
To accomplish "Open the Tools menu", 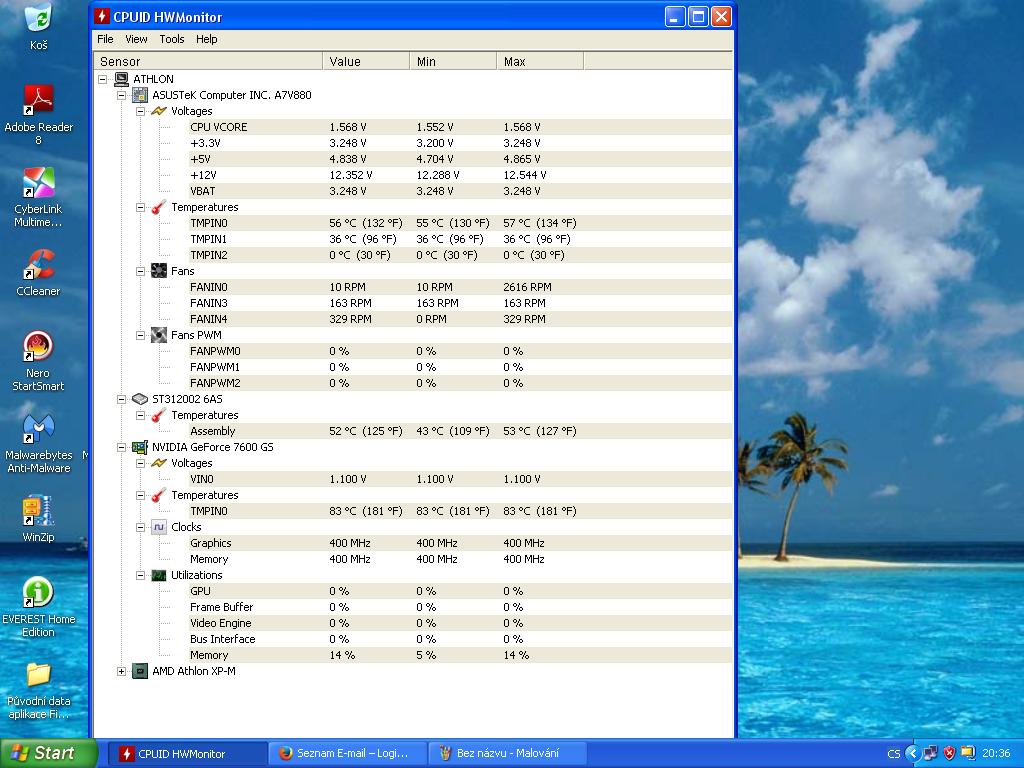I will (x=172, y=39).
